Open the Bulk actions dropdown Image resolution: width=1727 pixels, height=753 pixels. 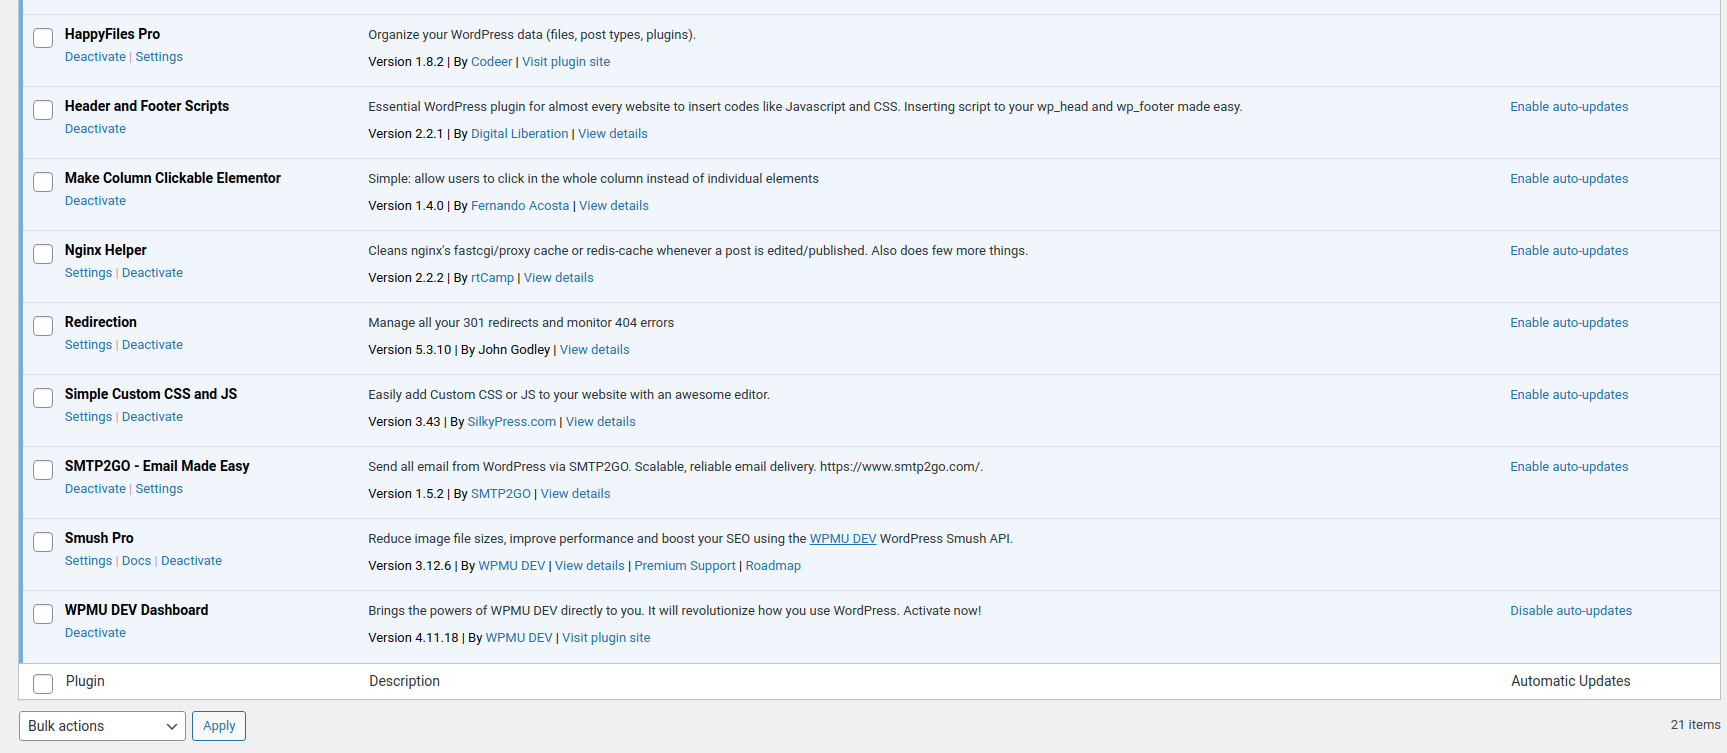tap(102, 726)
